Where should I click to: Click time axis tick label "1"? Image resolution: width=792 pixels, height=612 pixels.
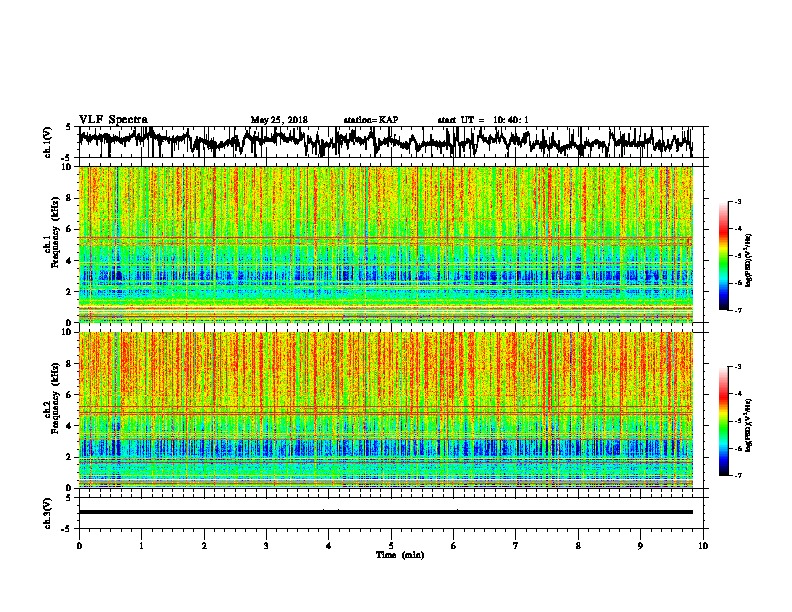pyautogui.click(x=141, y=546)
